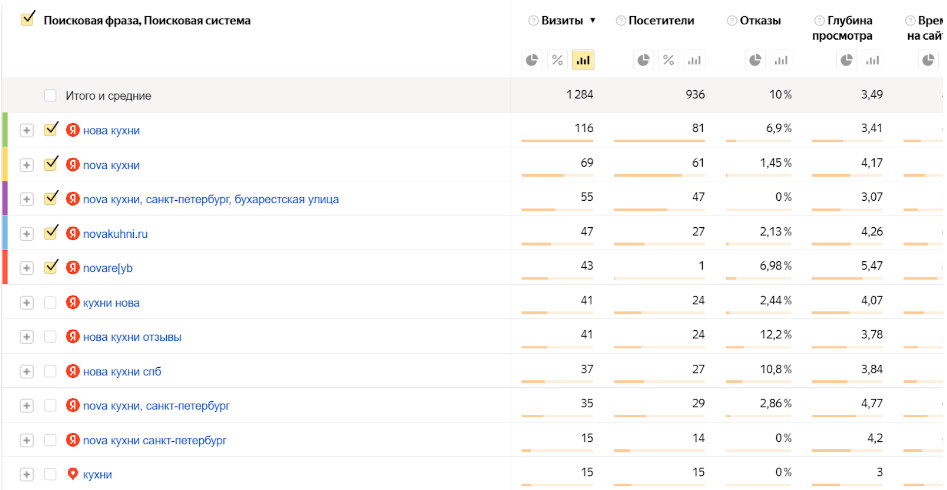The width and height of the screenshot is (947, 490).
Task: Expand the 'нова кухни спб' row
Action: (26, 372)
